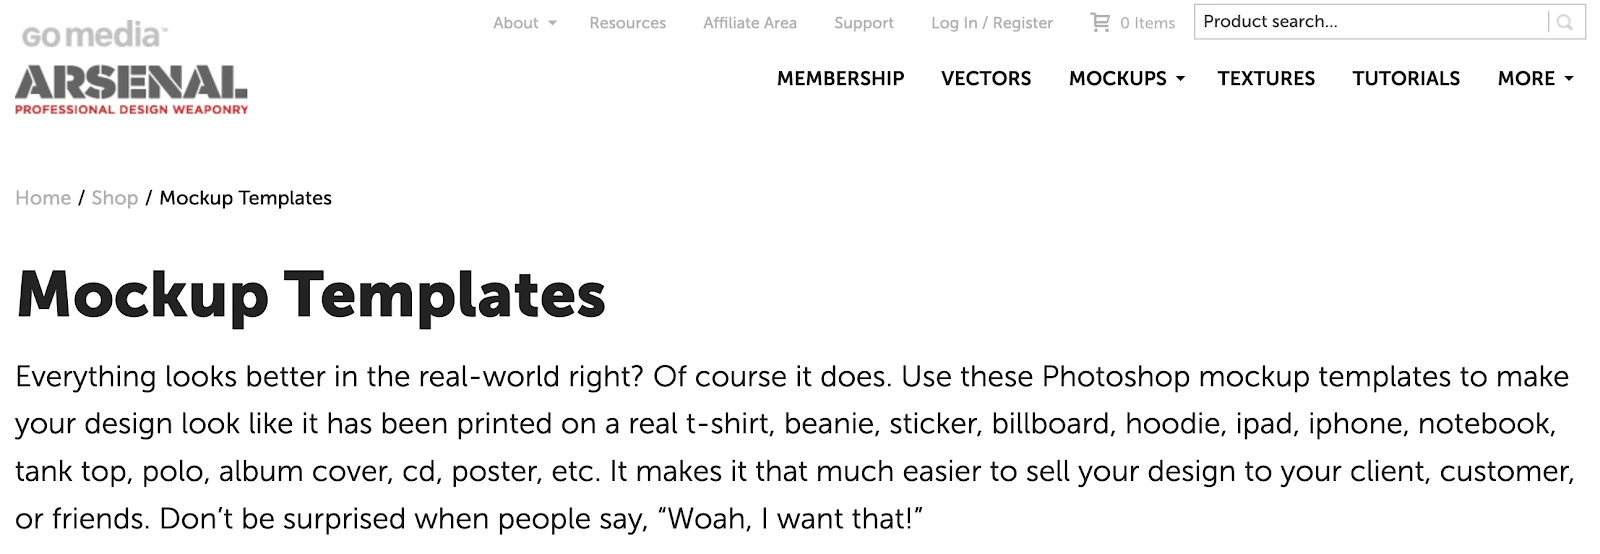This screenshot has width=1600, height=554.
Task: Expand the Mockups dropdown arrow
Action: tap(1180, 78)
